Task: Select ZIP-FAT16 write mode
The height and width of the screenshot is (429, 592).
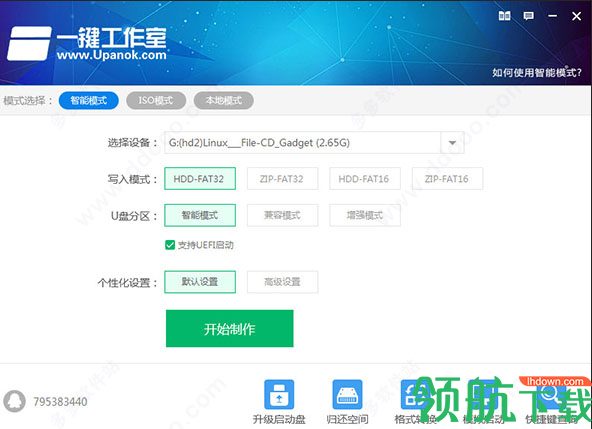Action: pos(447,179)
